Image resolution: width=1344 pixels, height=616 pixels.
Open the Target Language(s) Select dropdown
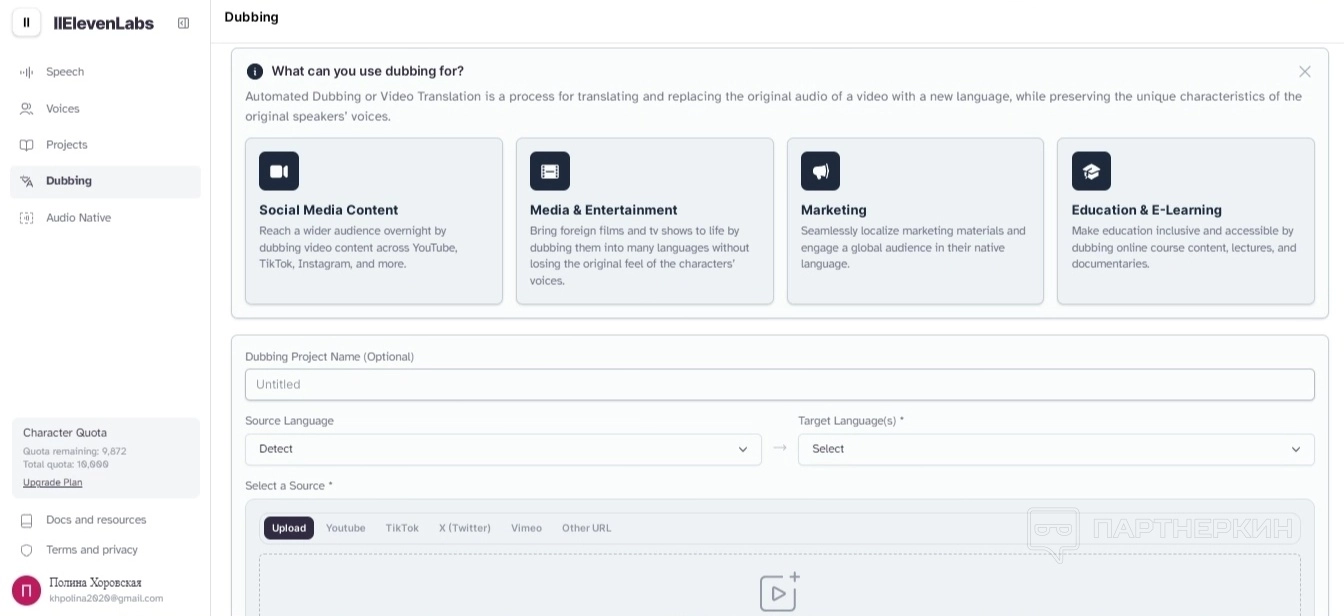[1055, 449]
